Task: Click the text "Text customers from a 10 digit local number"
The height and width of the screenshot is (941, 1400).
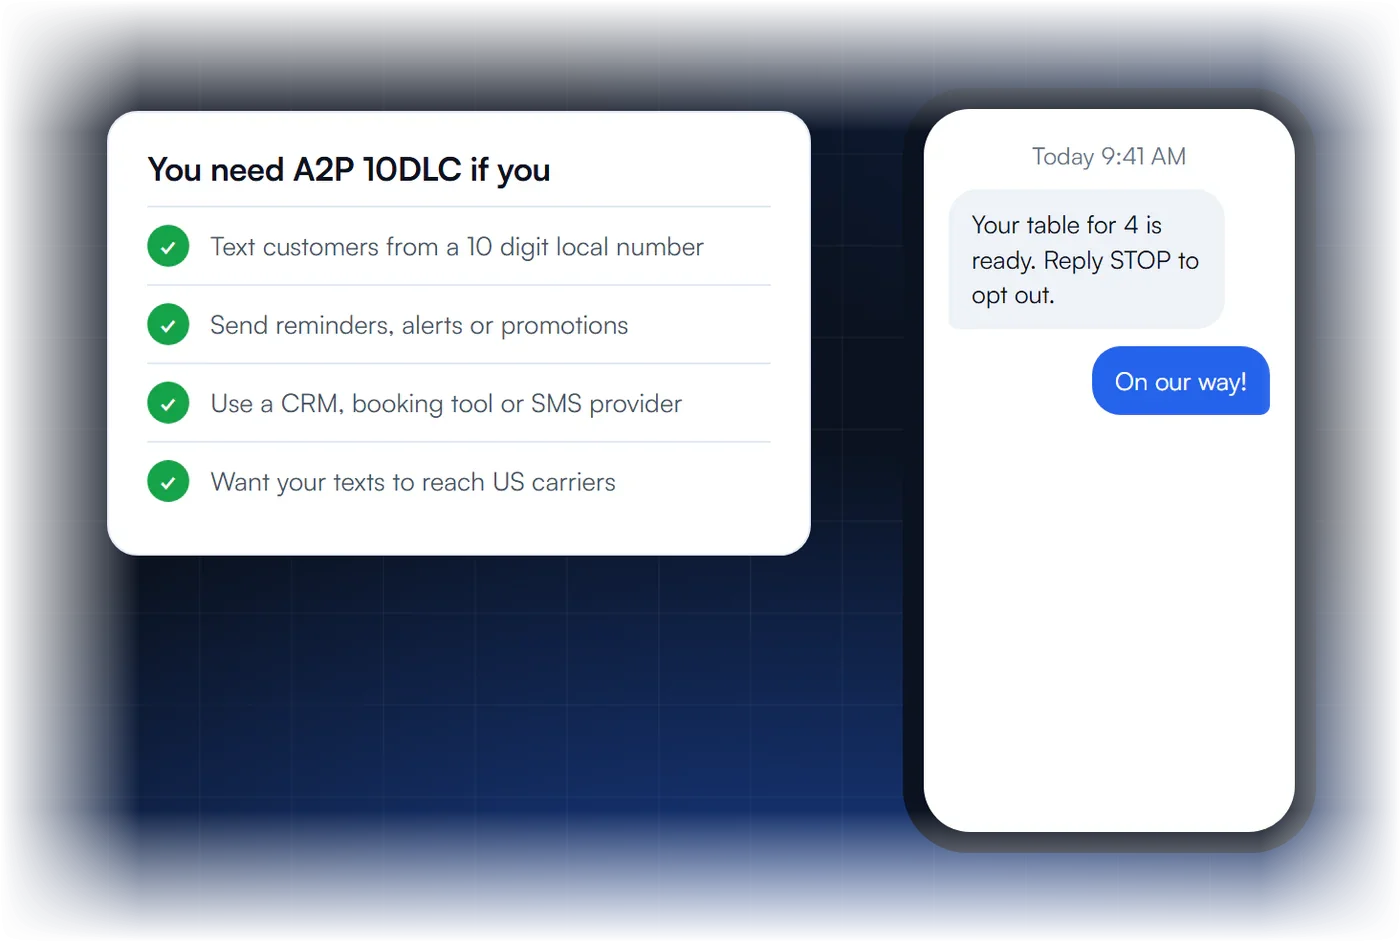Action: 457,247
